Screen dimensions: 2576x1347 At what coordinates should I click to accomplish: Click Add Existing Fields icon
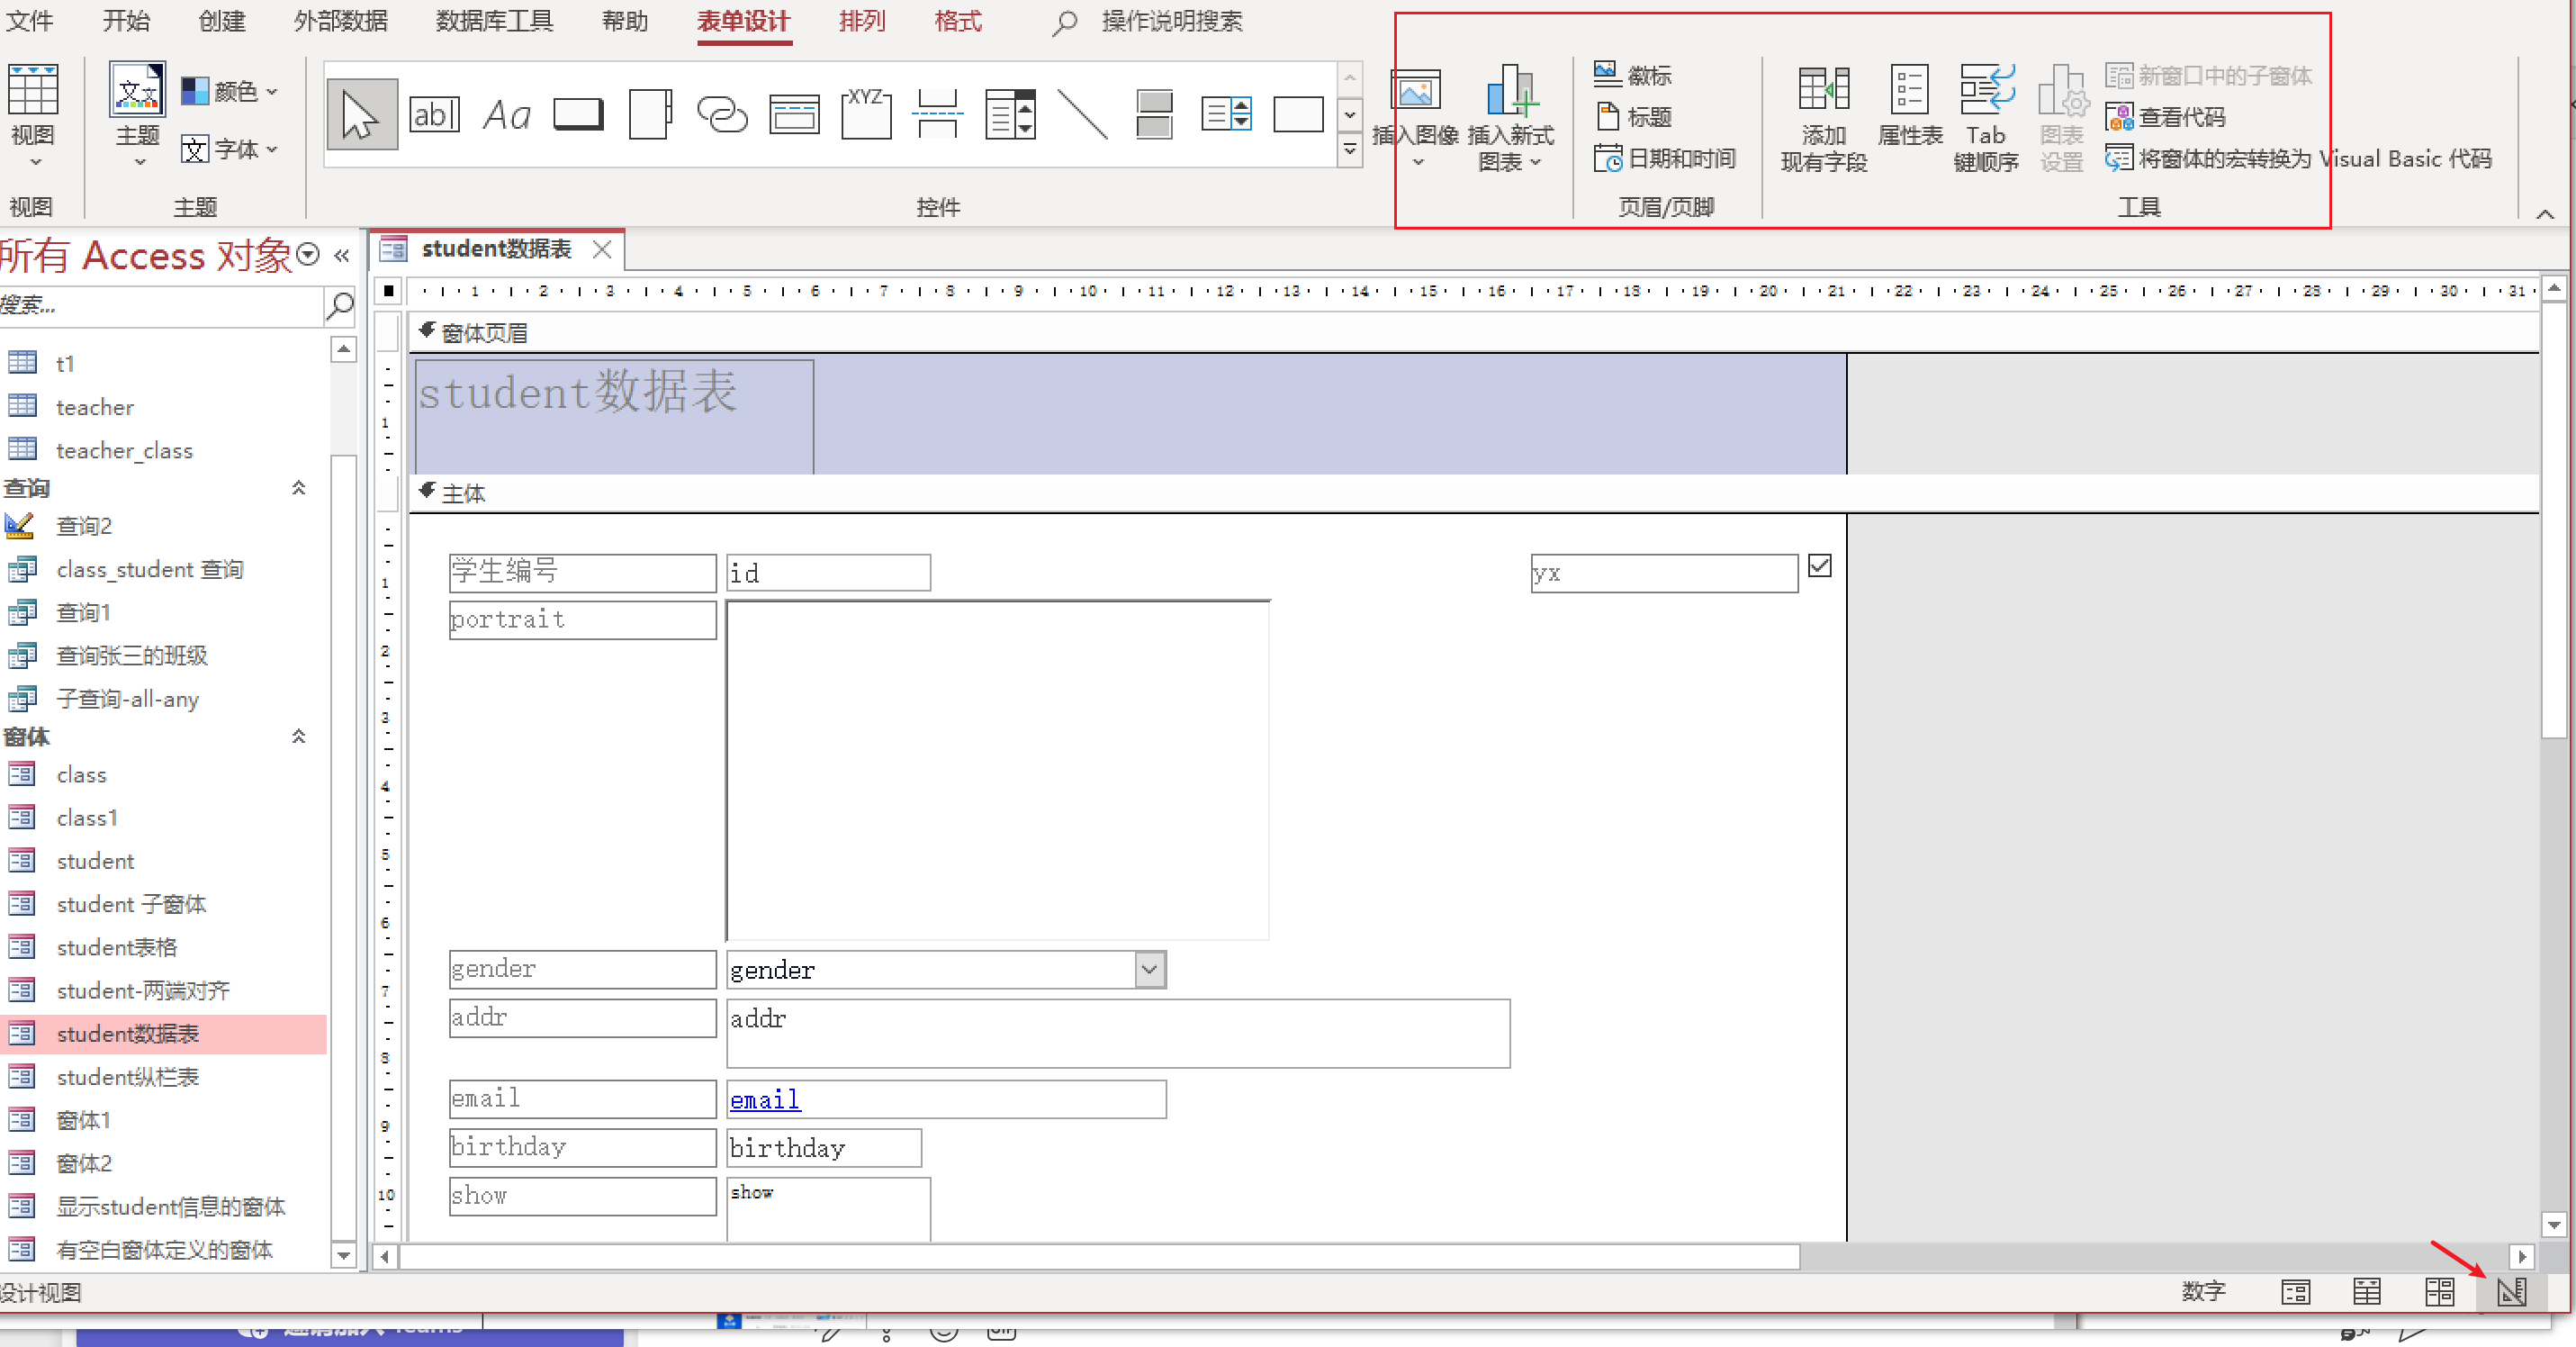(x=1823, y=115)
